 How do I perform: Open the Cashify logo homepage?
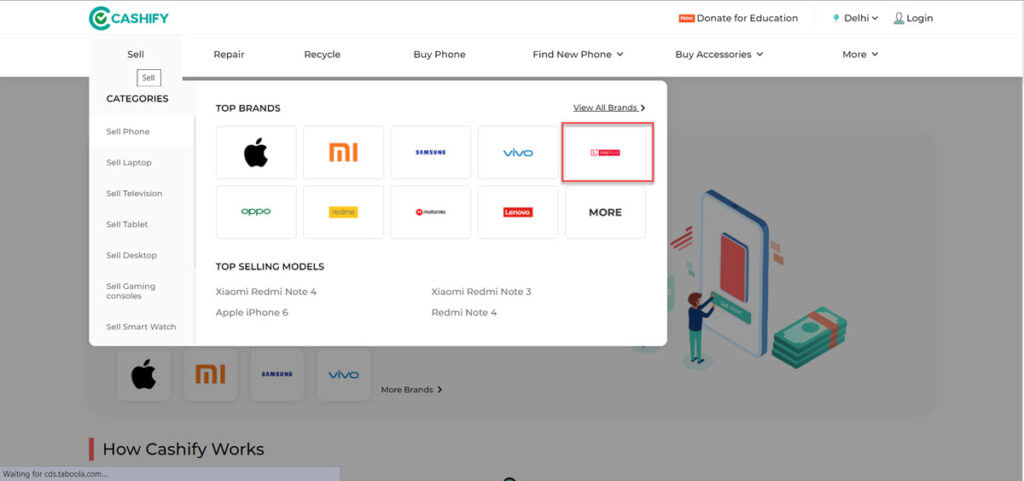coord(129,18)
